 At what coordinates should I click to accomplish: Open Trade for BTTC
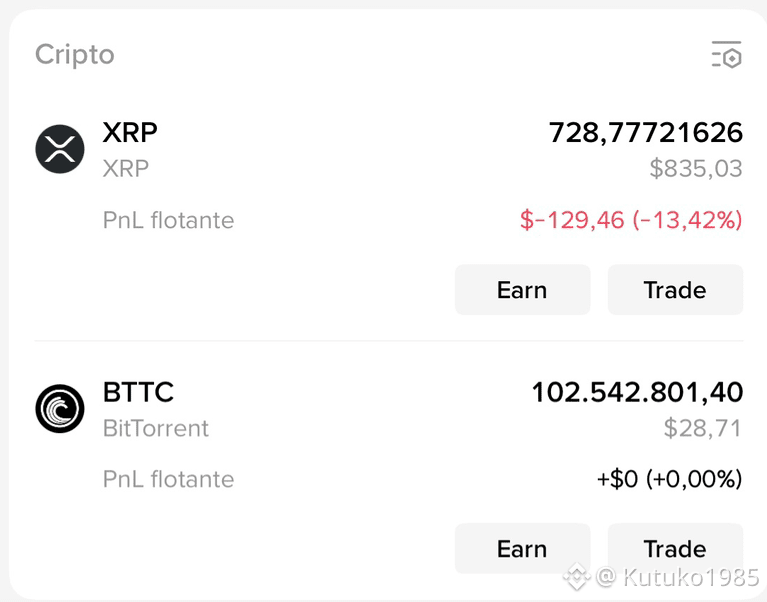tap(675, 549)
